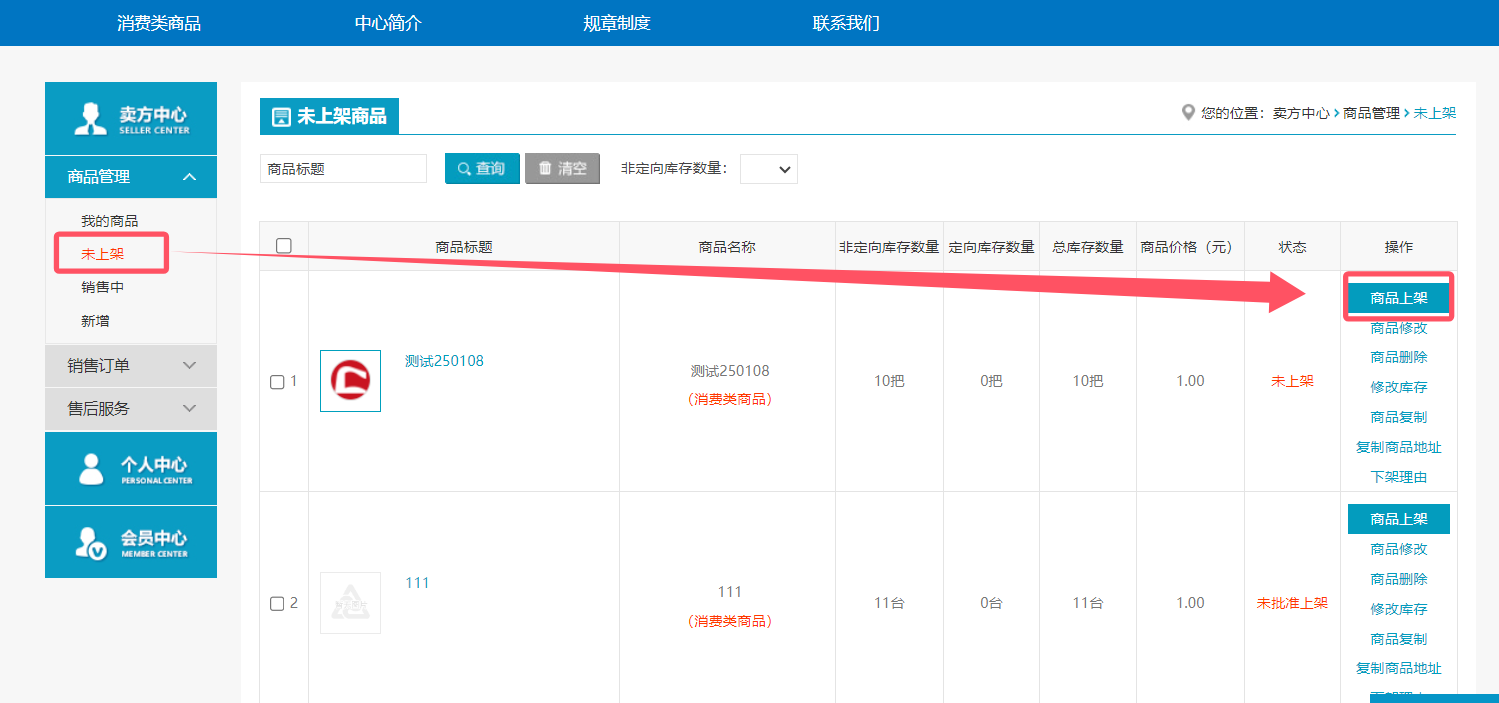Image resolution: width=1499 pixels, height=703 pixels.
Task: Open 联系我们 in the top navigation
Action: coord(846,23)
